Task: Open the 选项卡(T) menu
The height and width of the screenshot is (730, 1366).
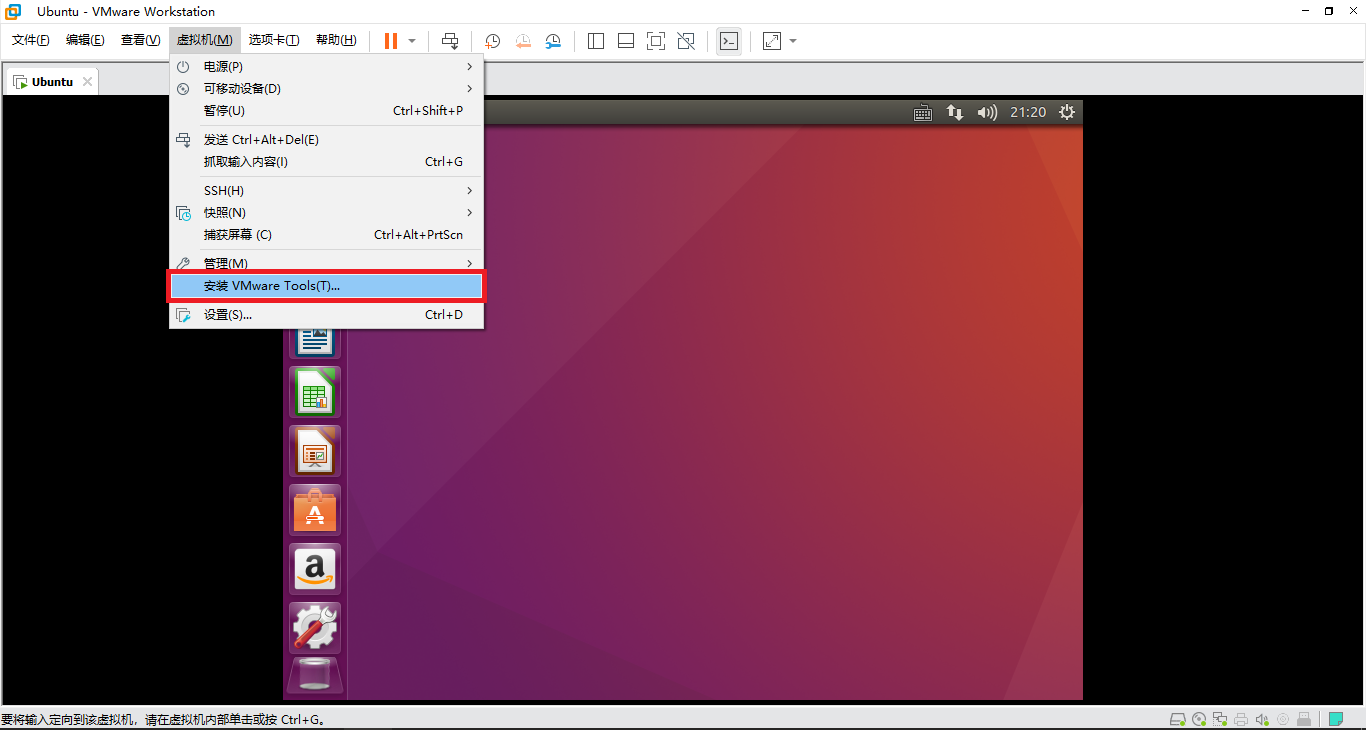Action: (x=274, y=40)
